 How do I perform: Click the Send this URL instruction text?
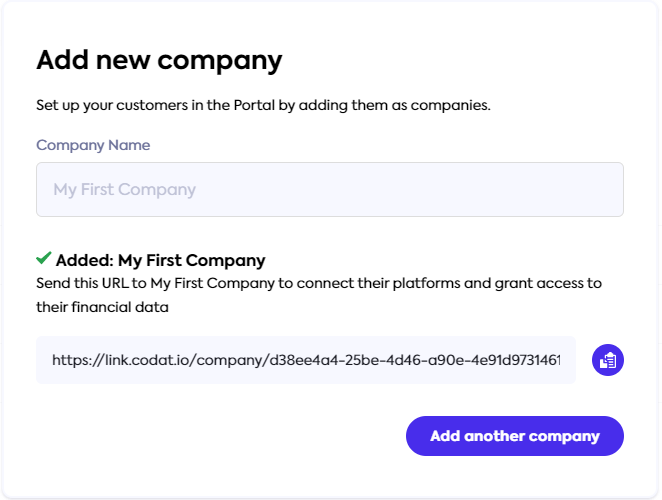click(x=318, y=283)
